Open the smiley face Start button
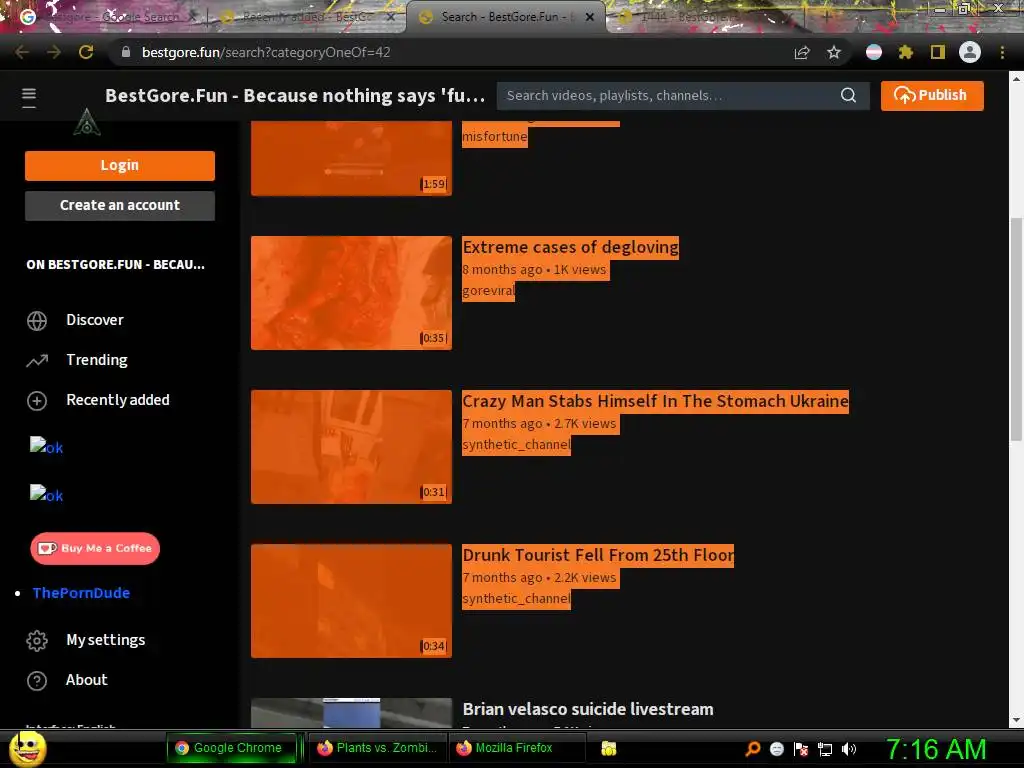Screen dimensions: 1024x768 click(27, 749)
